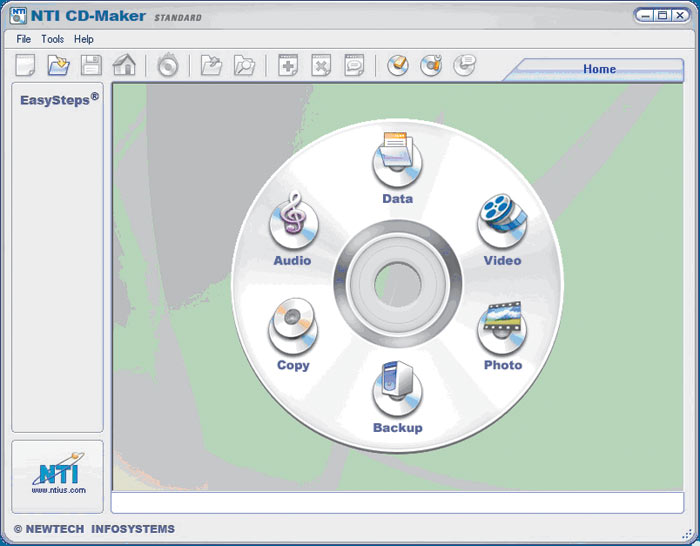Image resolution: width=700 pixels, height=546 pixels.
Task: Click the Copy label on disc
Action: point(293,365)
